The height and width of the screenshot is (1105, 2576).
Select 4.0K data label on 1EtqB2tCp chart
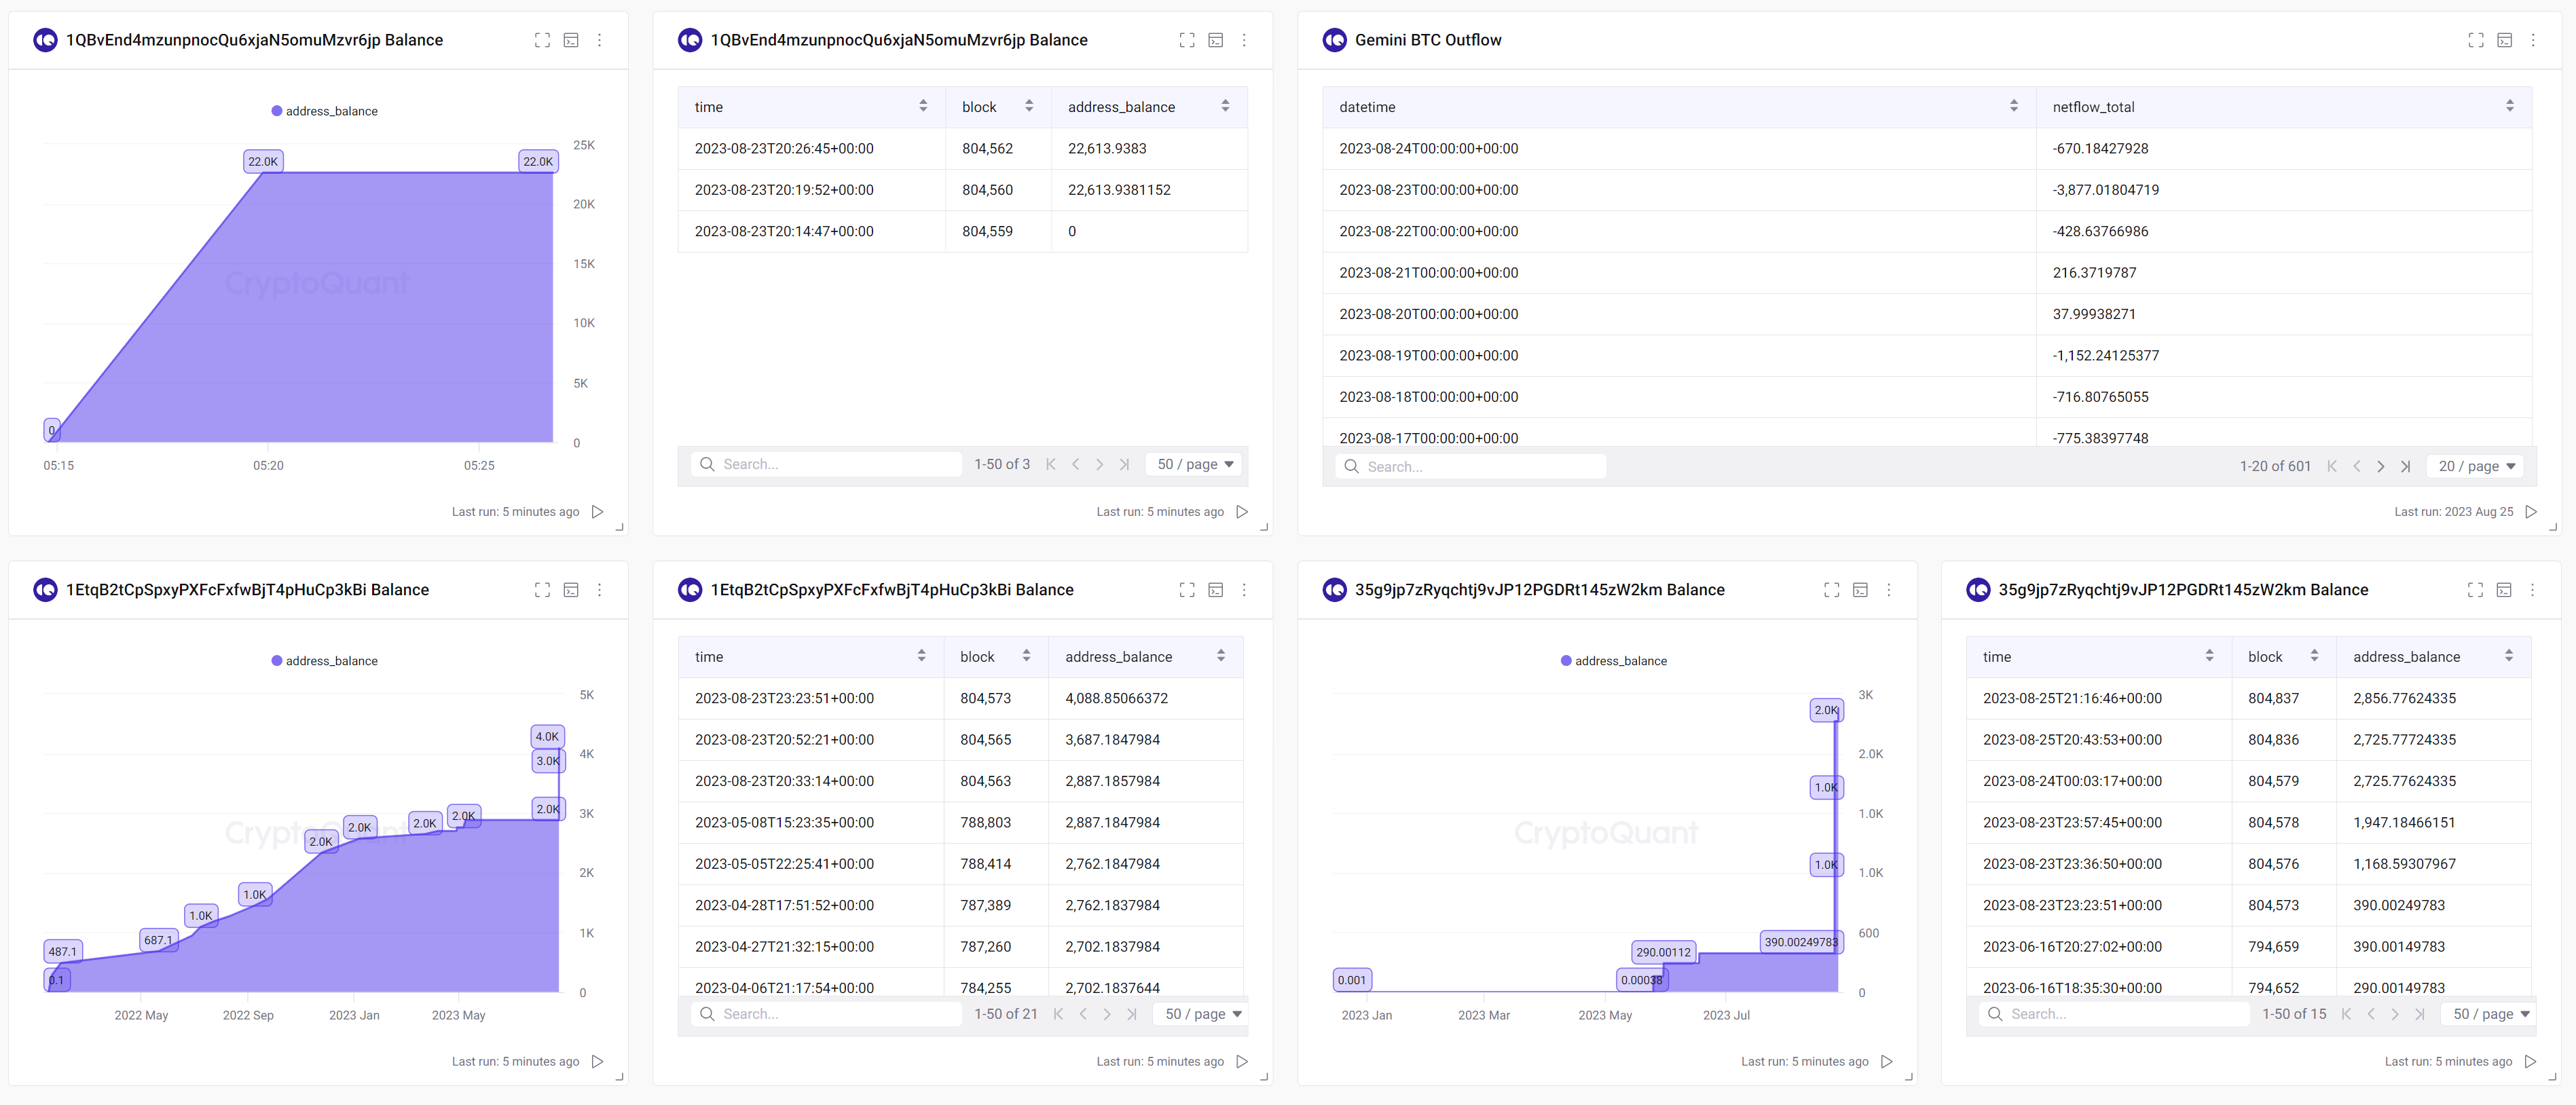pos(548,736)
